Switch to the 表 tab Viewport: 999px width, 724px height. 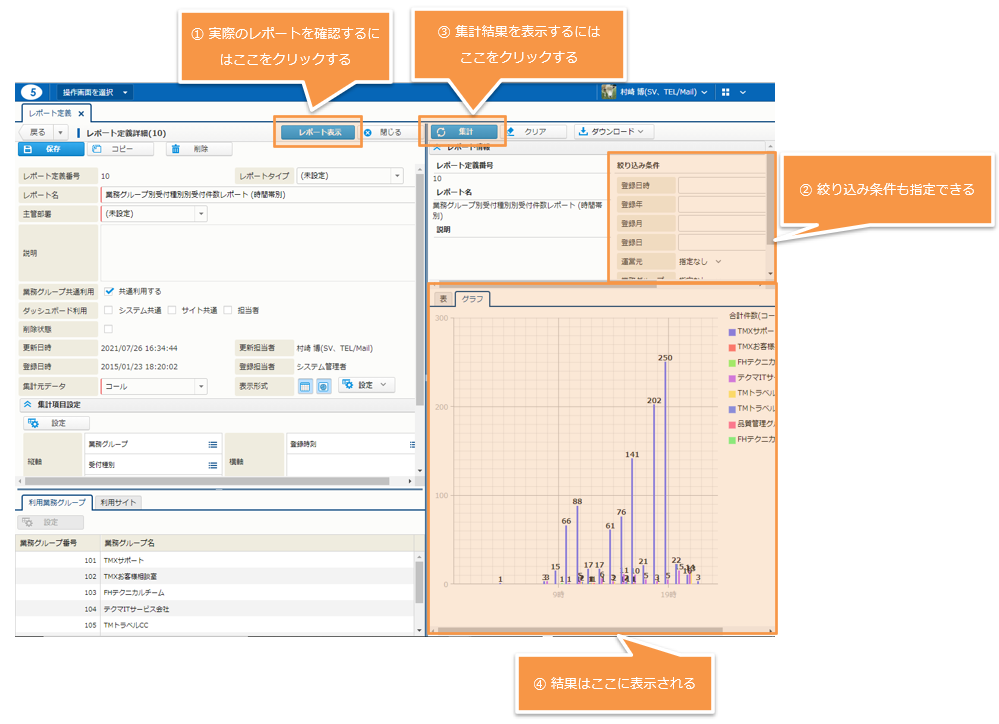coord(441,298)
